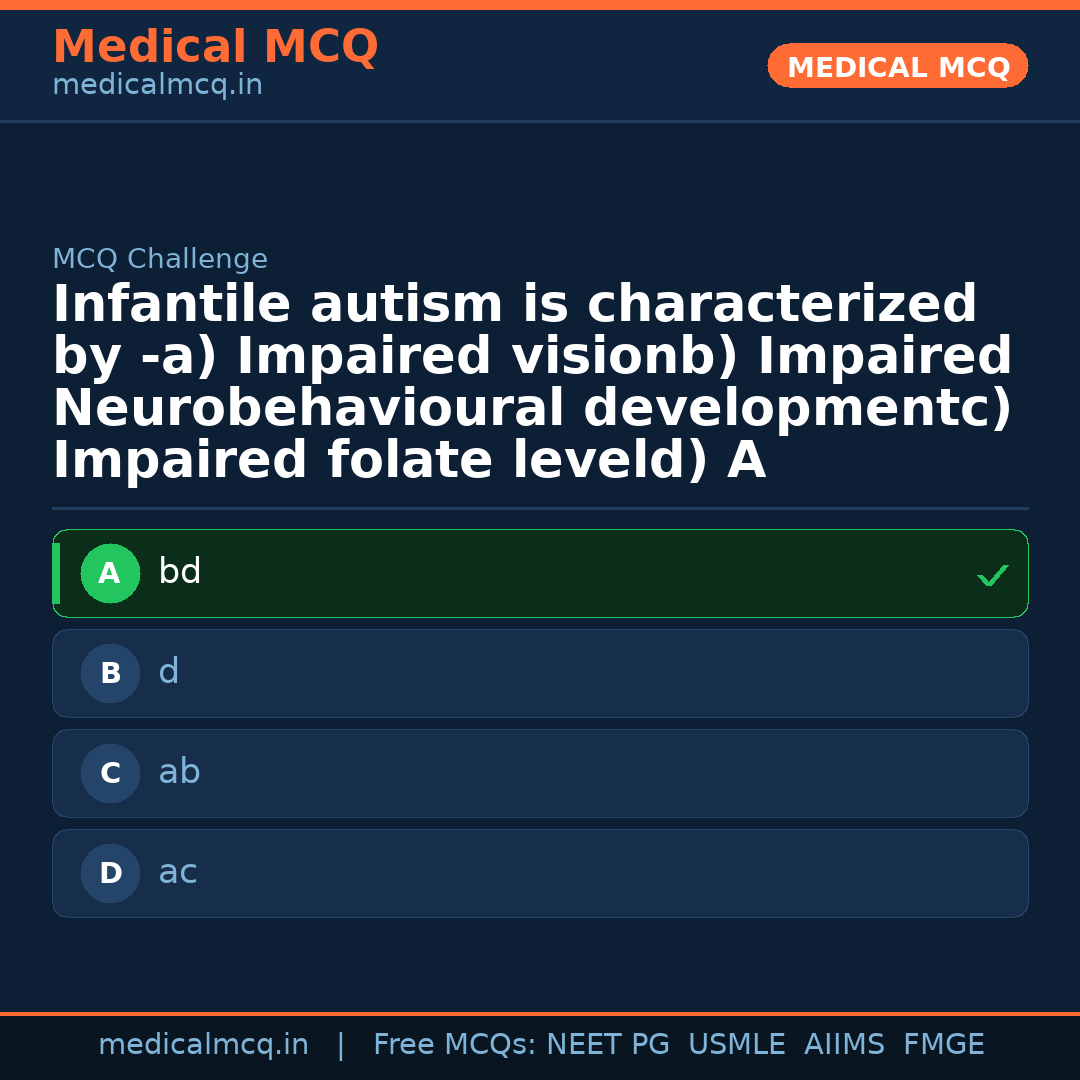Click the "MCQ Challenge" label
Viewport: 1080px width, 1080px height.
pyautogui.click(x=160, y=259)
